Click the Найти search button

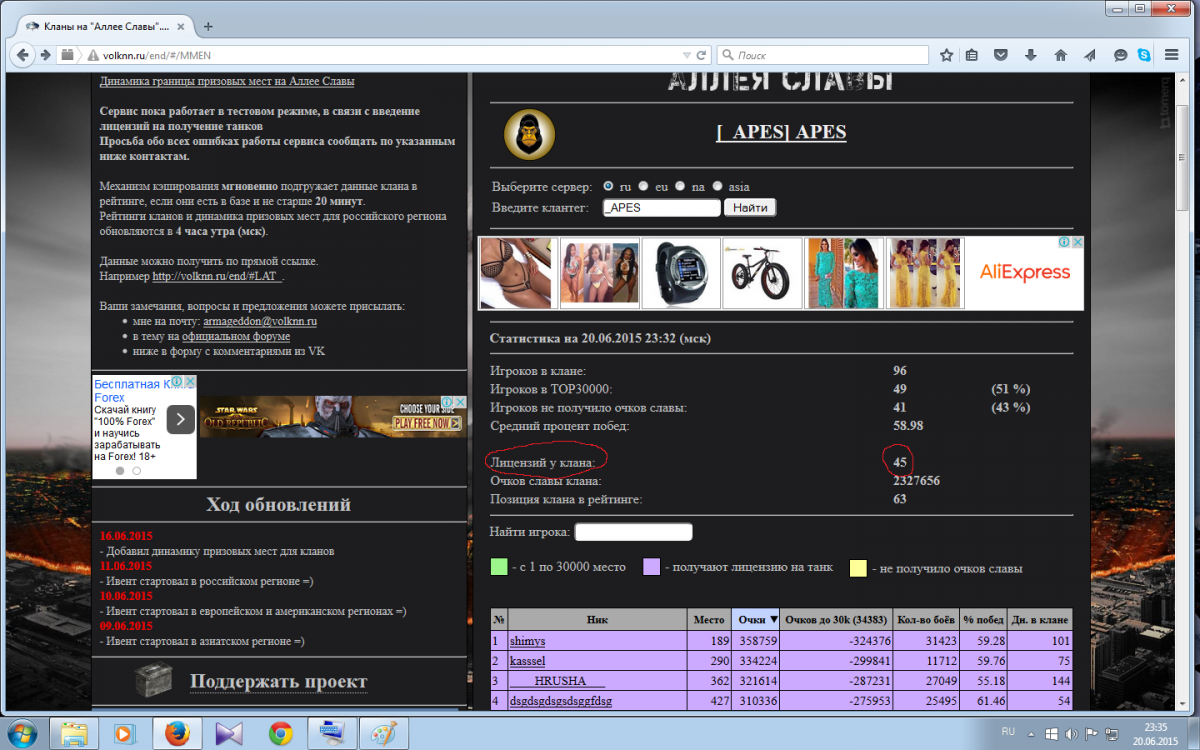750,208
